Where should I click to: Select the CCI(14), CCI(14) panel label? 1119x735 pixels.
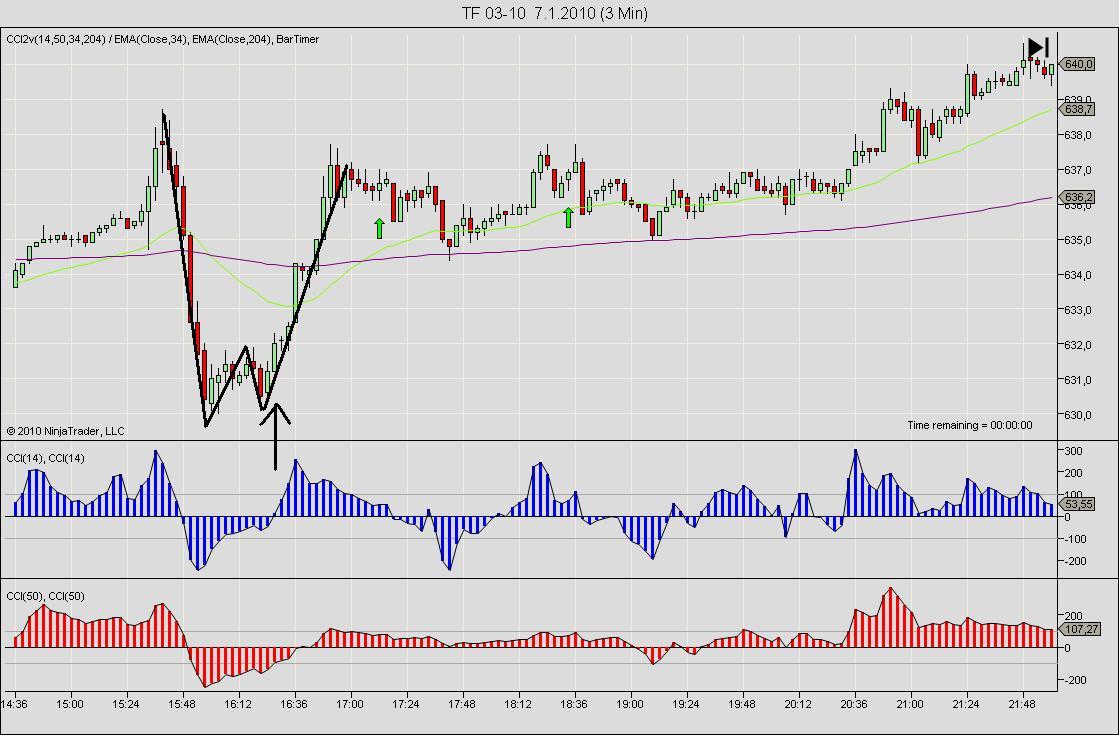tap(46, 458)
